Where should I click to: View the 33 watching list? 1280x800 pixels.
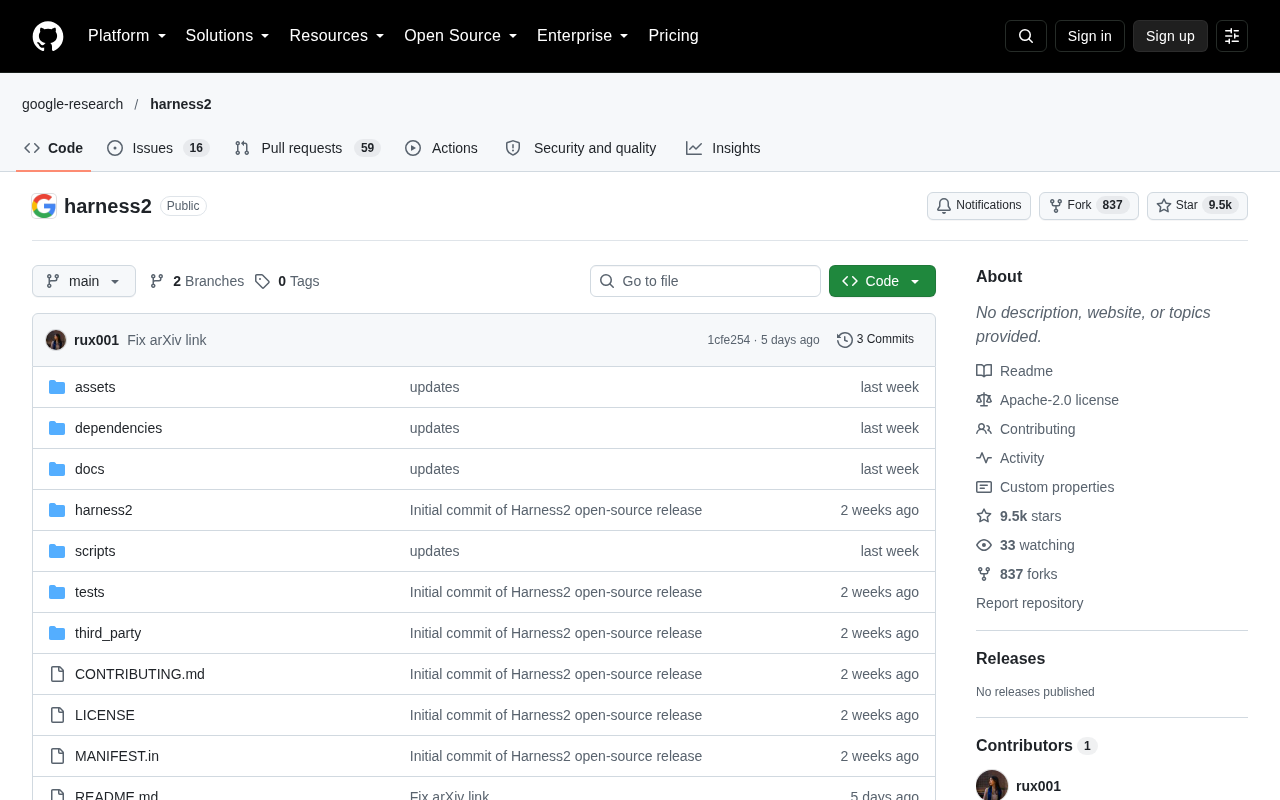pos(1026,545)
